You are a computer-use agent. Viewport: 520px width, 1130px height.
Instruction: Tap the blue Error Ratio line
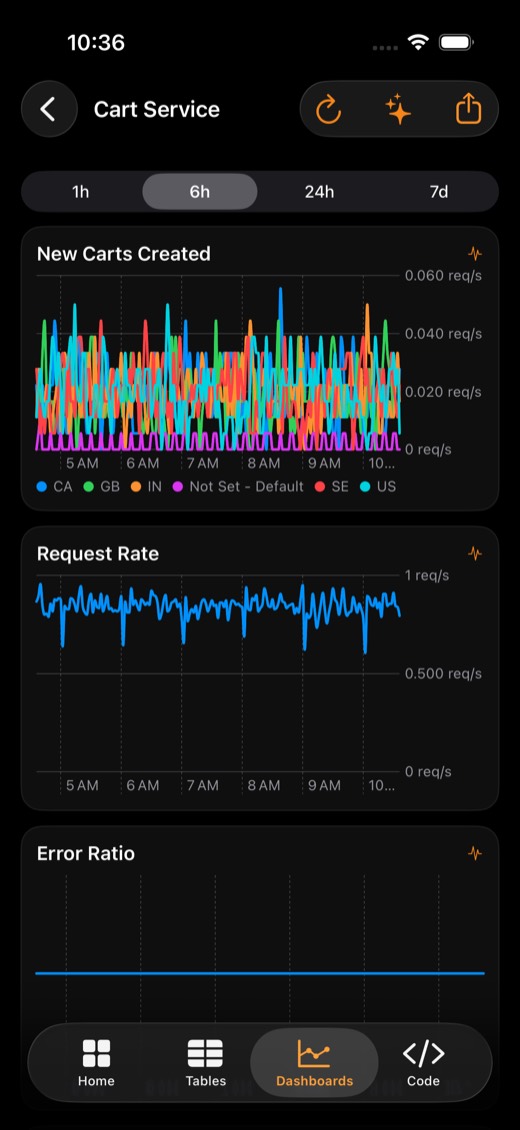260,974
